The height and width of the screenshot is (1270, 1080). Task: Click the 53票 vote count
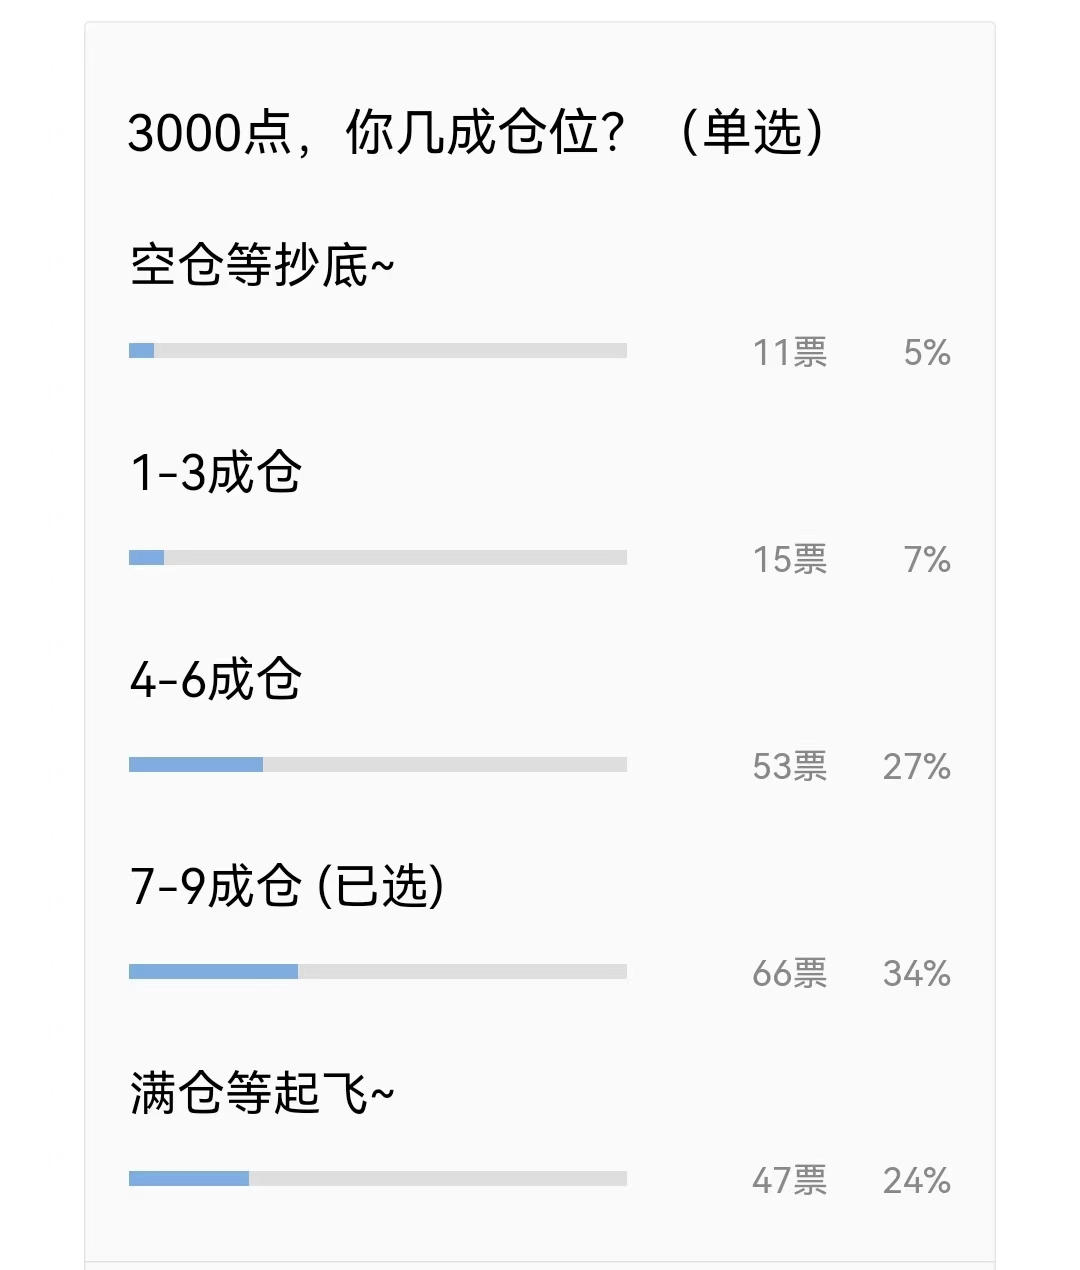[790, 767]
